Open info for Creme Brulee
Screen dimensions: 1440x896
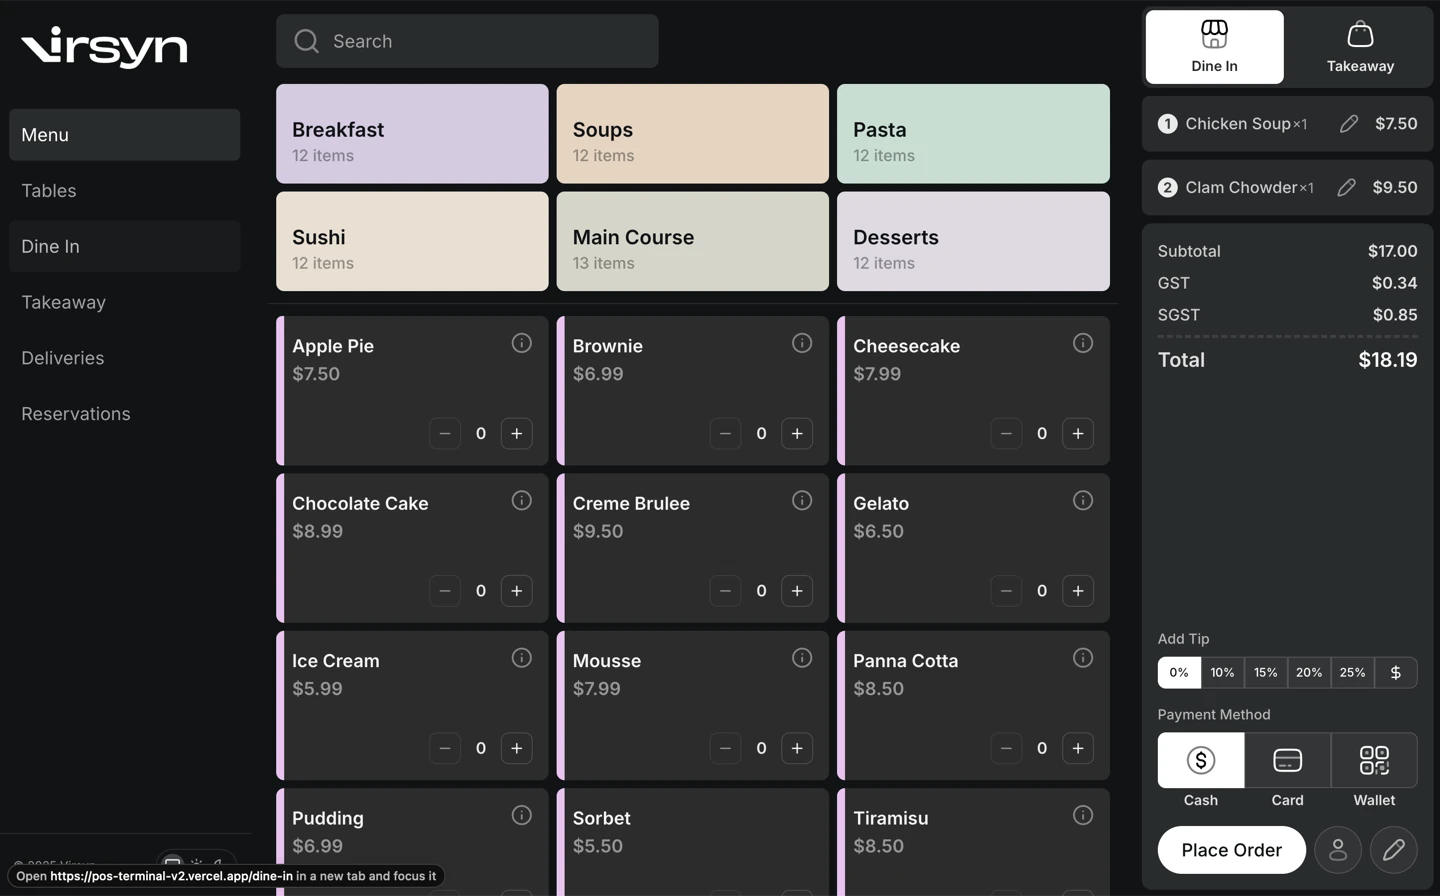click(x=802, y=500)
